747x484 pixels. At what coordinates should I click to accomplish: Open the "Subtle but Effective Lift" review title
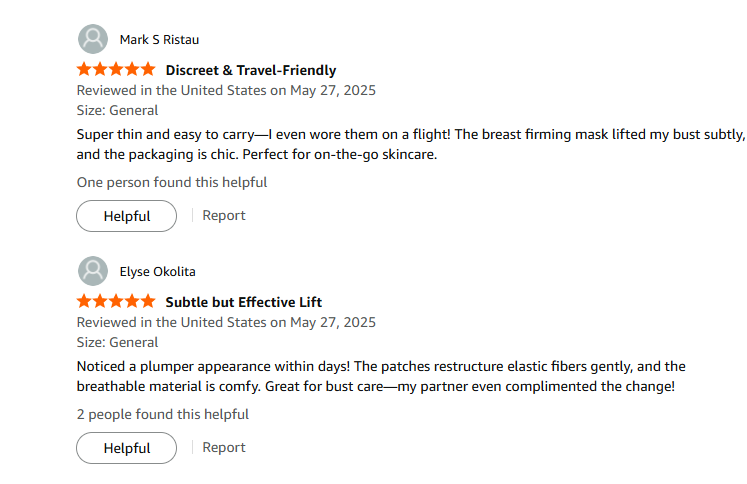pyautogui.click(x=243, y=302)
